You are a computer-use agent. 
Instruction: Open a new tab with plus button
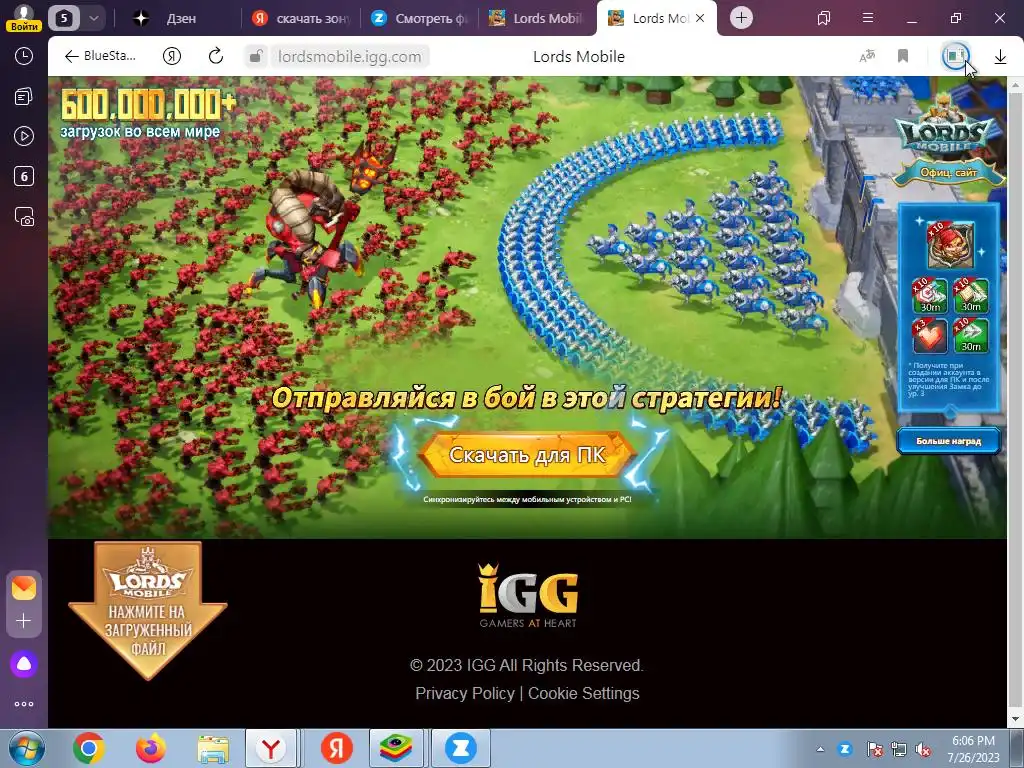coord(741,18)
